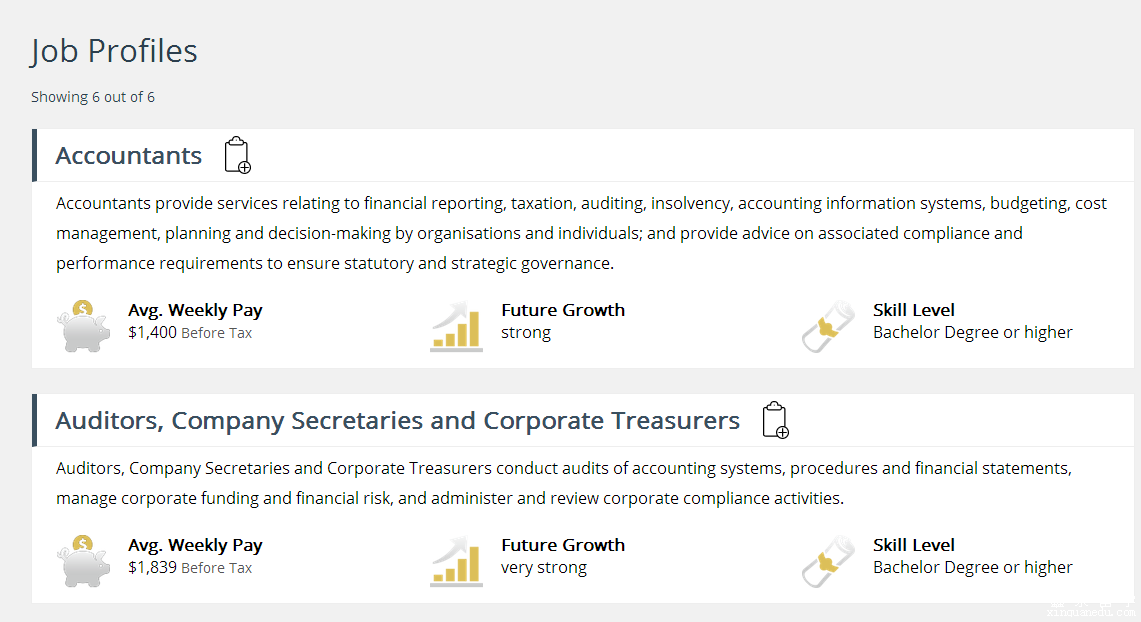This screenshot has width=1141, height=622.
Task: Click Avg. Weekly Pay label in Auditors card
Action: pyautogui.click(x=195, y=545)
